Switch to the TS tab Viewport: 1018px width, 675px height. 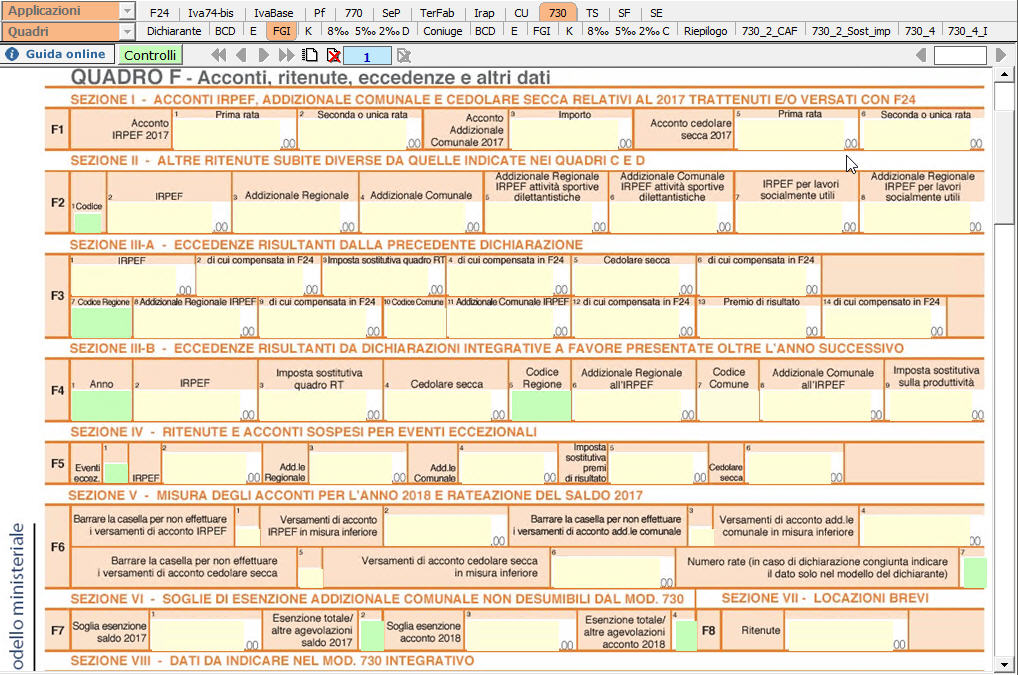[x=592, y=12]
